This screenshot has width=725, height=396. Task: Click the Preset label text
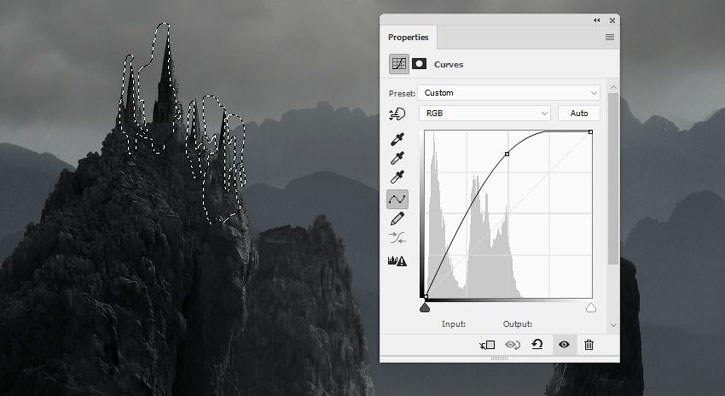click(402, 94)
